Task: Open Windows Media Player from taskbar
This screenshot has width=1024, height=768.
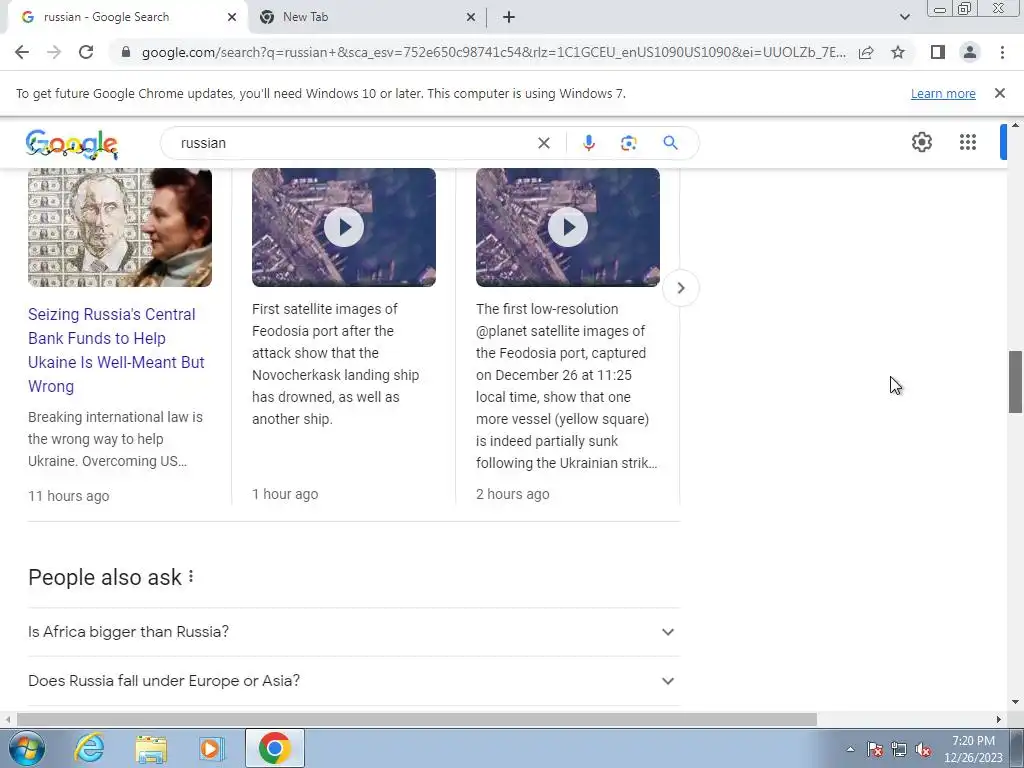Action: pos(211,748)
